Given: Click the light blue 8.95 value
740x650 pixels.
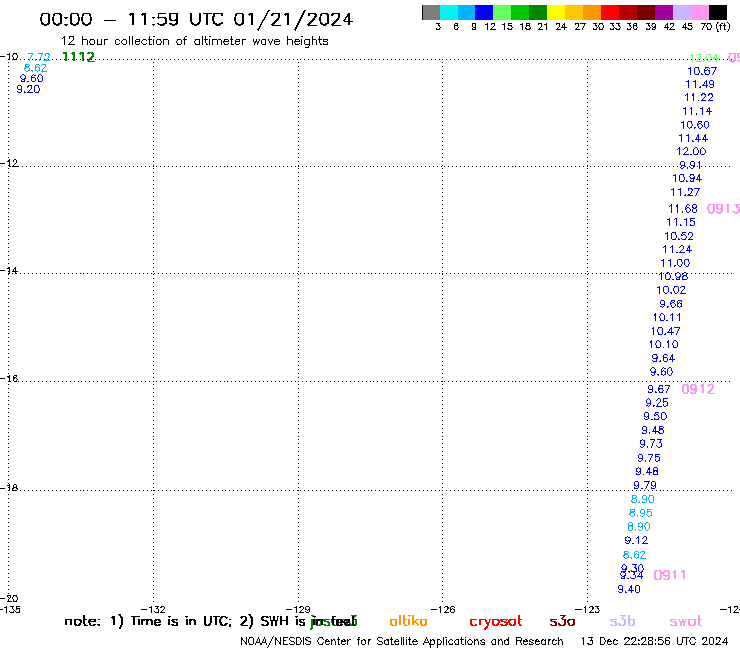Looking at the screenshot, I should (640, 513).
